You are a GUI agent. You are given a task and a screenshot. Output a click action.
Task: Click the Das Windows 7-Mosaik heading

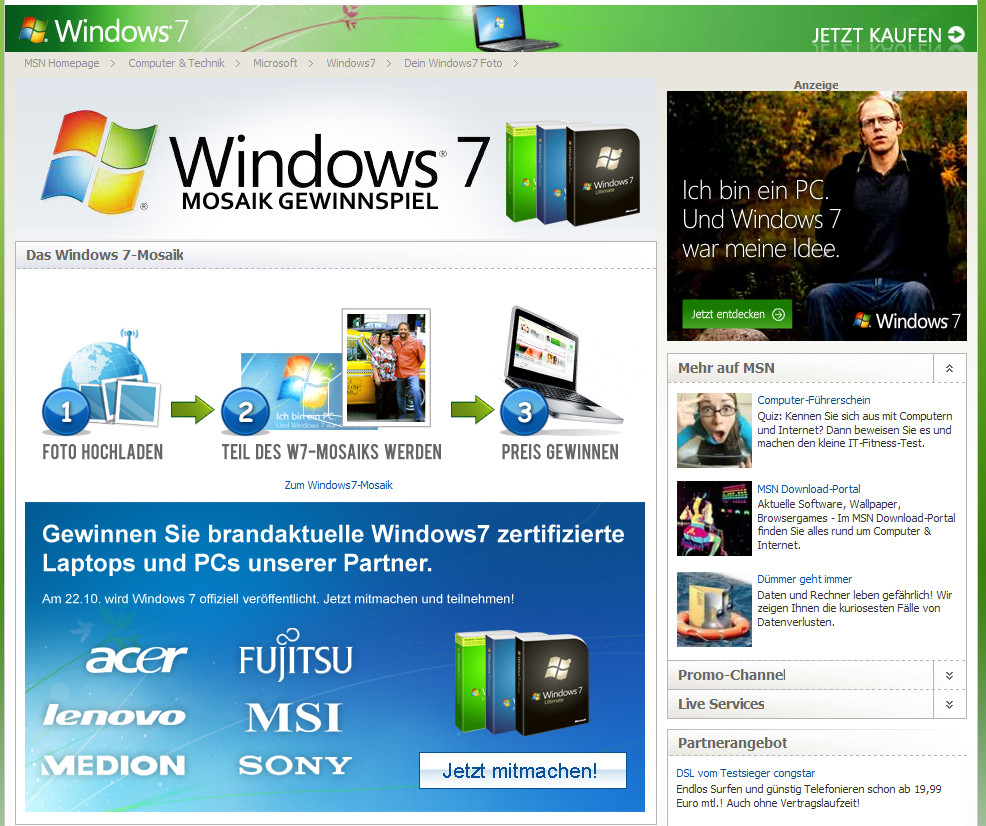point(104,255)
